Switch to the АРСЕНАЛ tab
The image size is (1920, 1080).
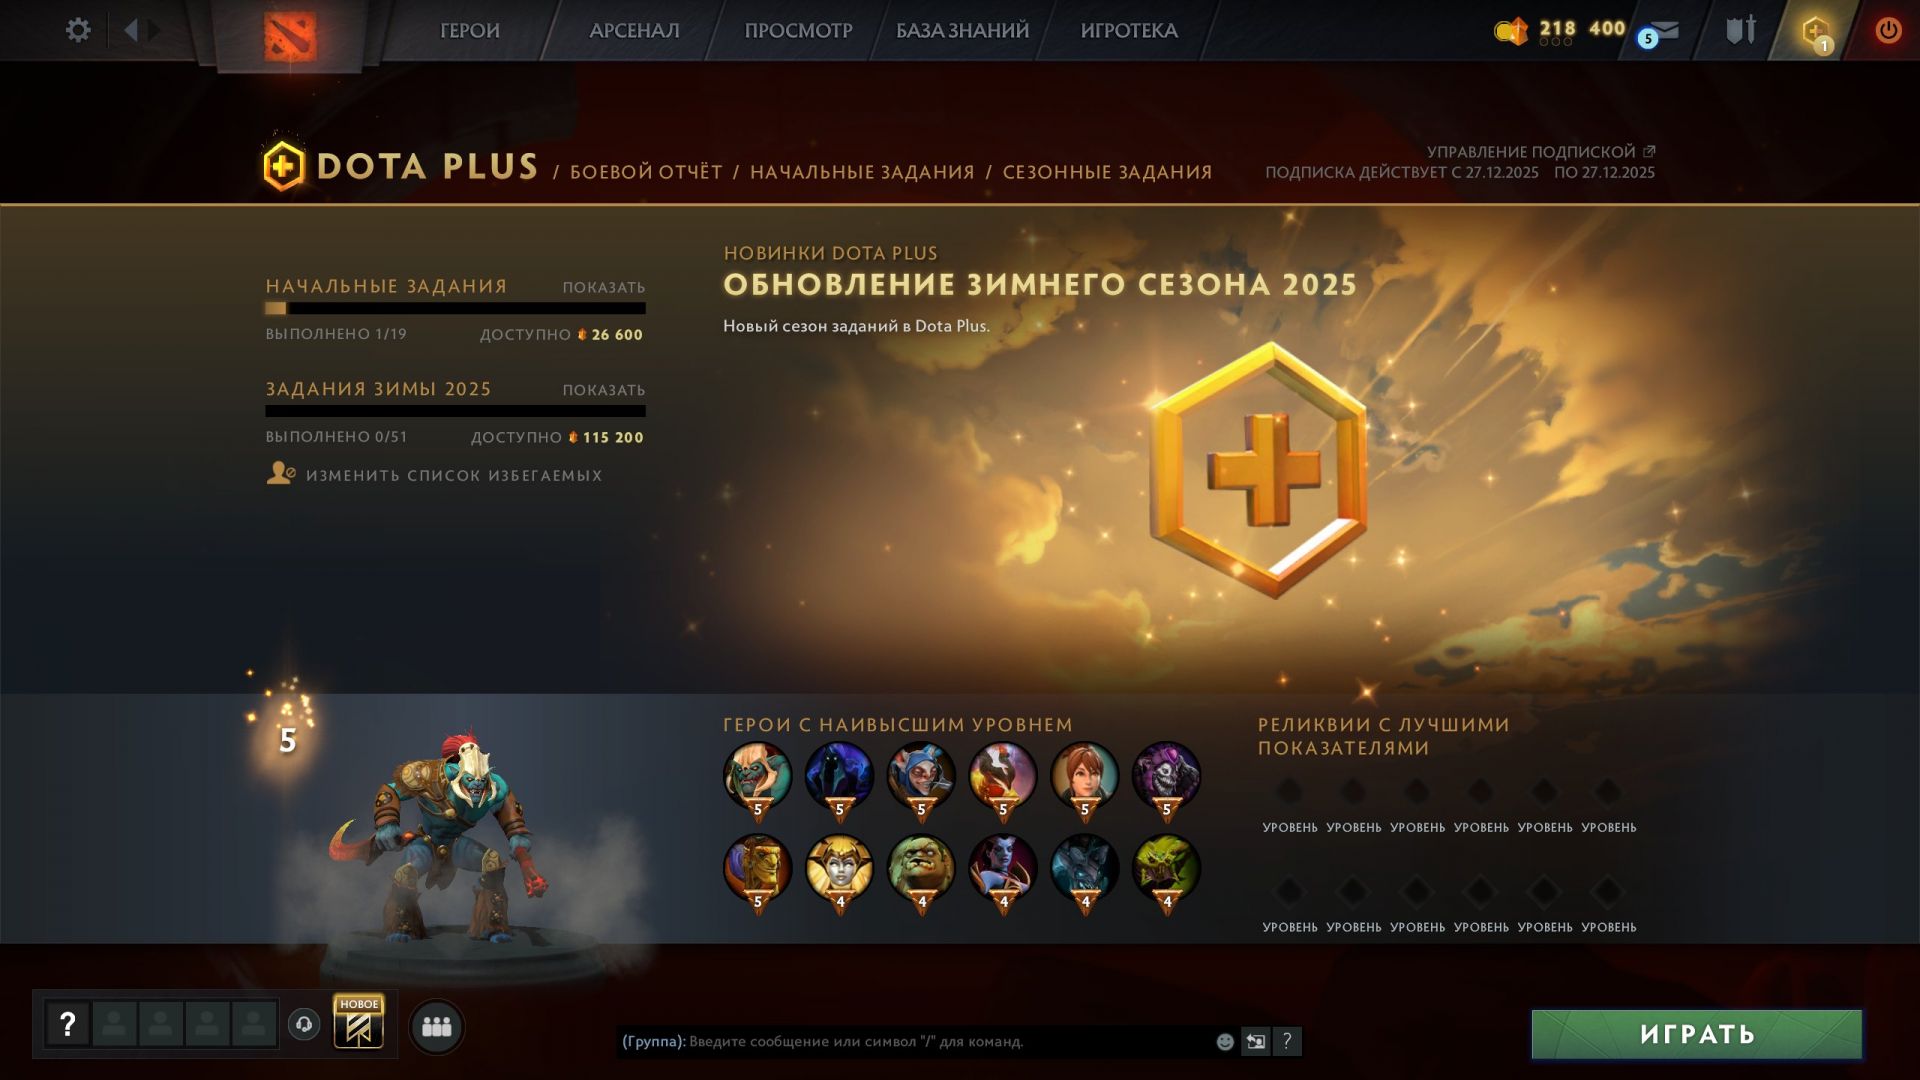click(635, 31)
